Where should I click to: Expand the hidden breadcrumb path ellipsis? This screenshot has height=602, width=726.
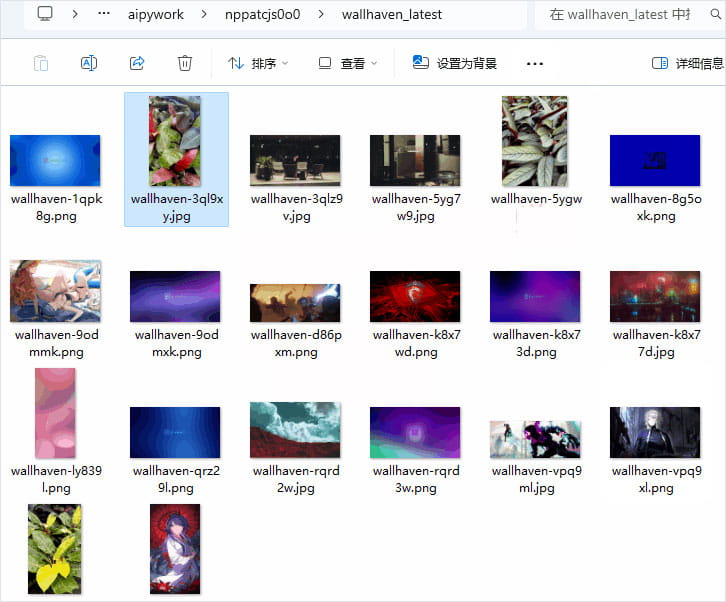tap(104, 13)
